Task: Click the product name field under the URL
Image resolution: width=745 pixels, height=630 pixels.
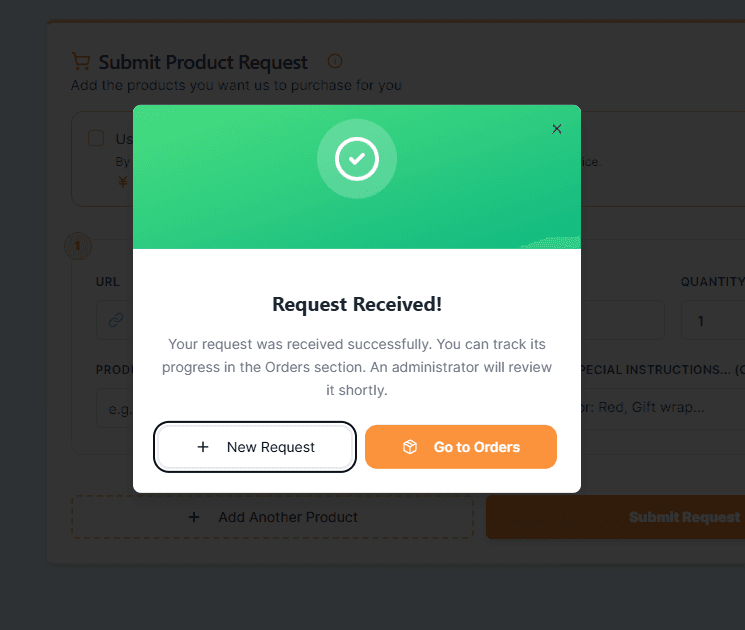Action: [114, 407]
